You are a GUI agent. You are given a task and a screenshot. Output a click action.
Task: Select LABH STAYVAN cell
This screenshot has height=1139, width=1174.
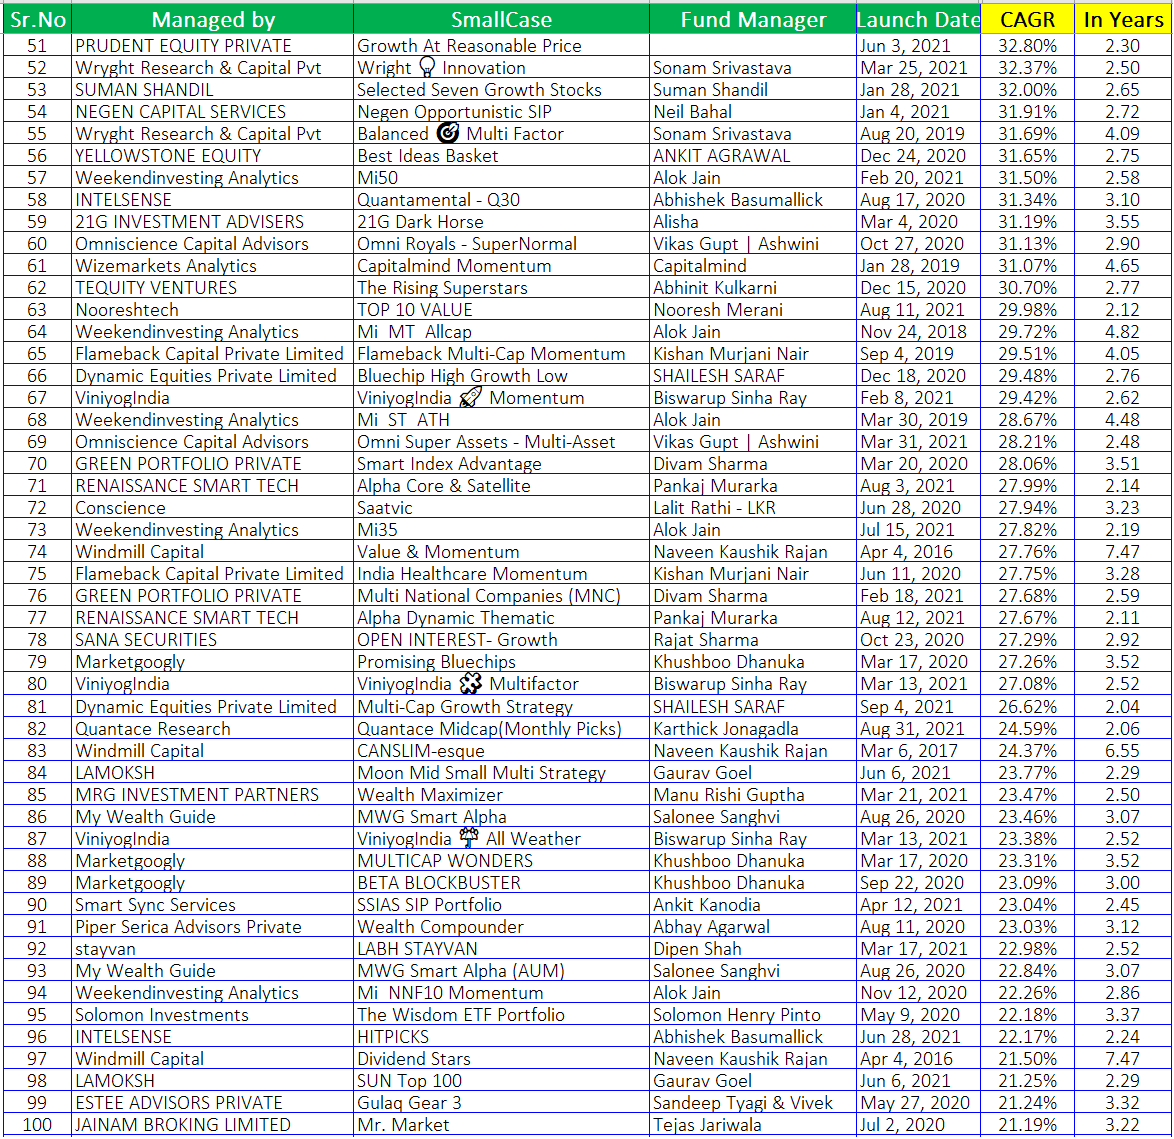(501, 949)
